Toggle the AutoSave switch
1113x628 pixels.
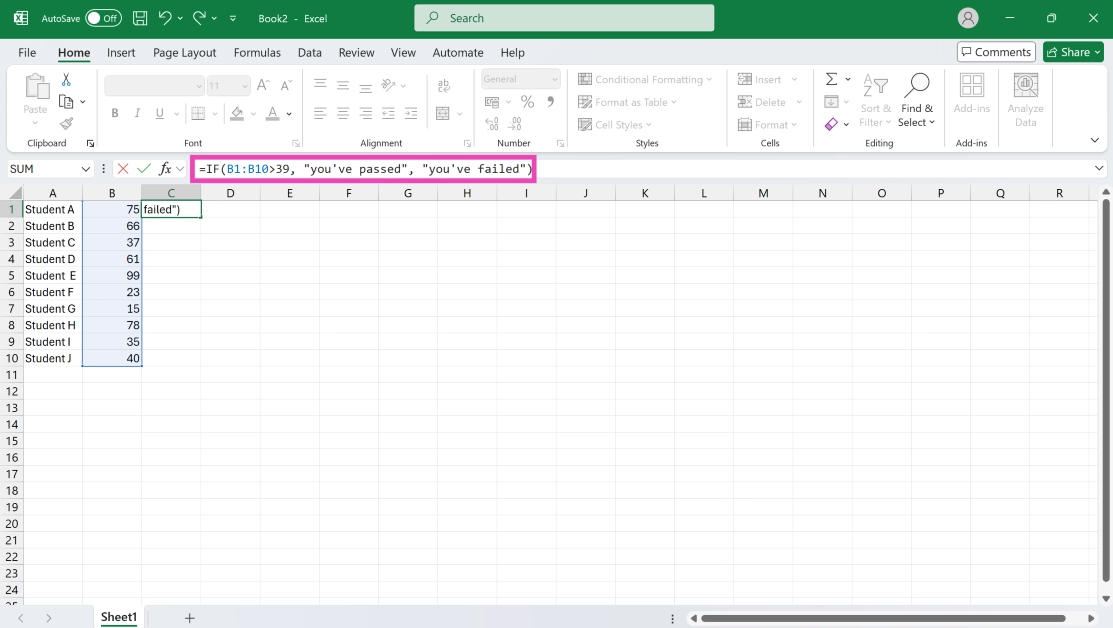coord(103,18)
